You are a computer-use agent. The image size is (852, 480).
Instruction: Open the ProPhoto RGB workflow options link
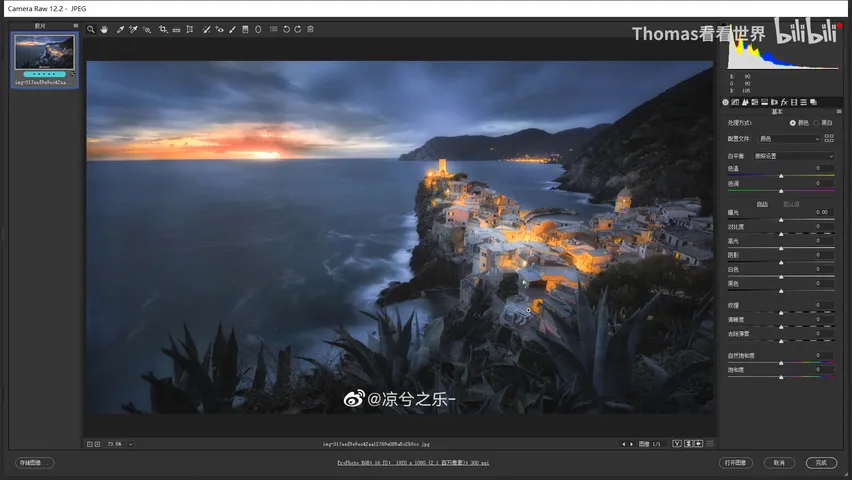tap(413, 463)
